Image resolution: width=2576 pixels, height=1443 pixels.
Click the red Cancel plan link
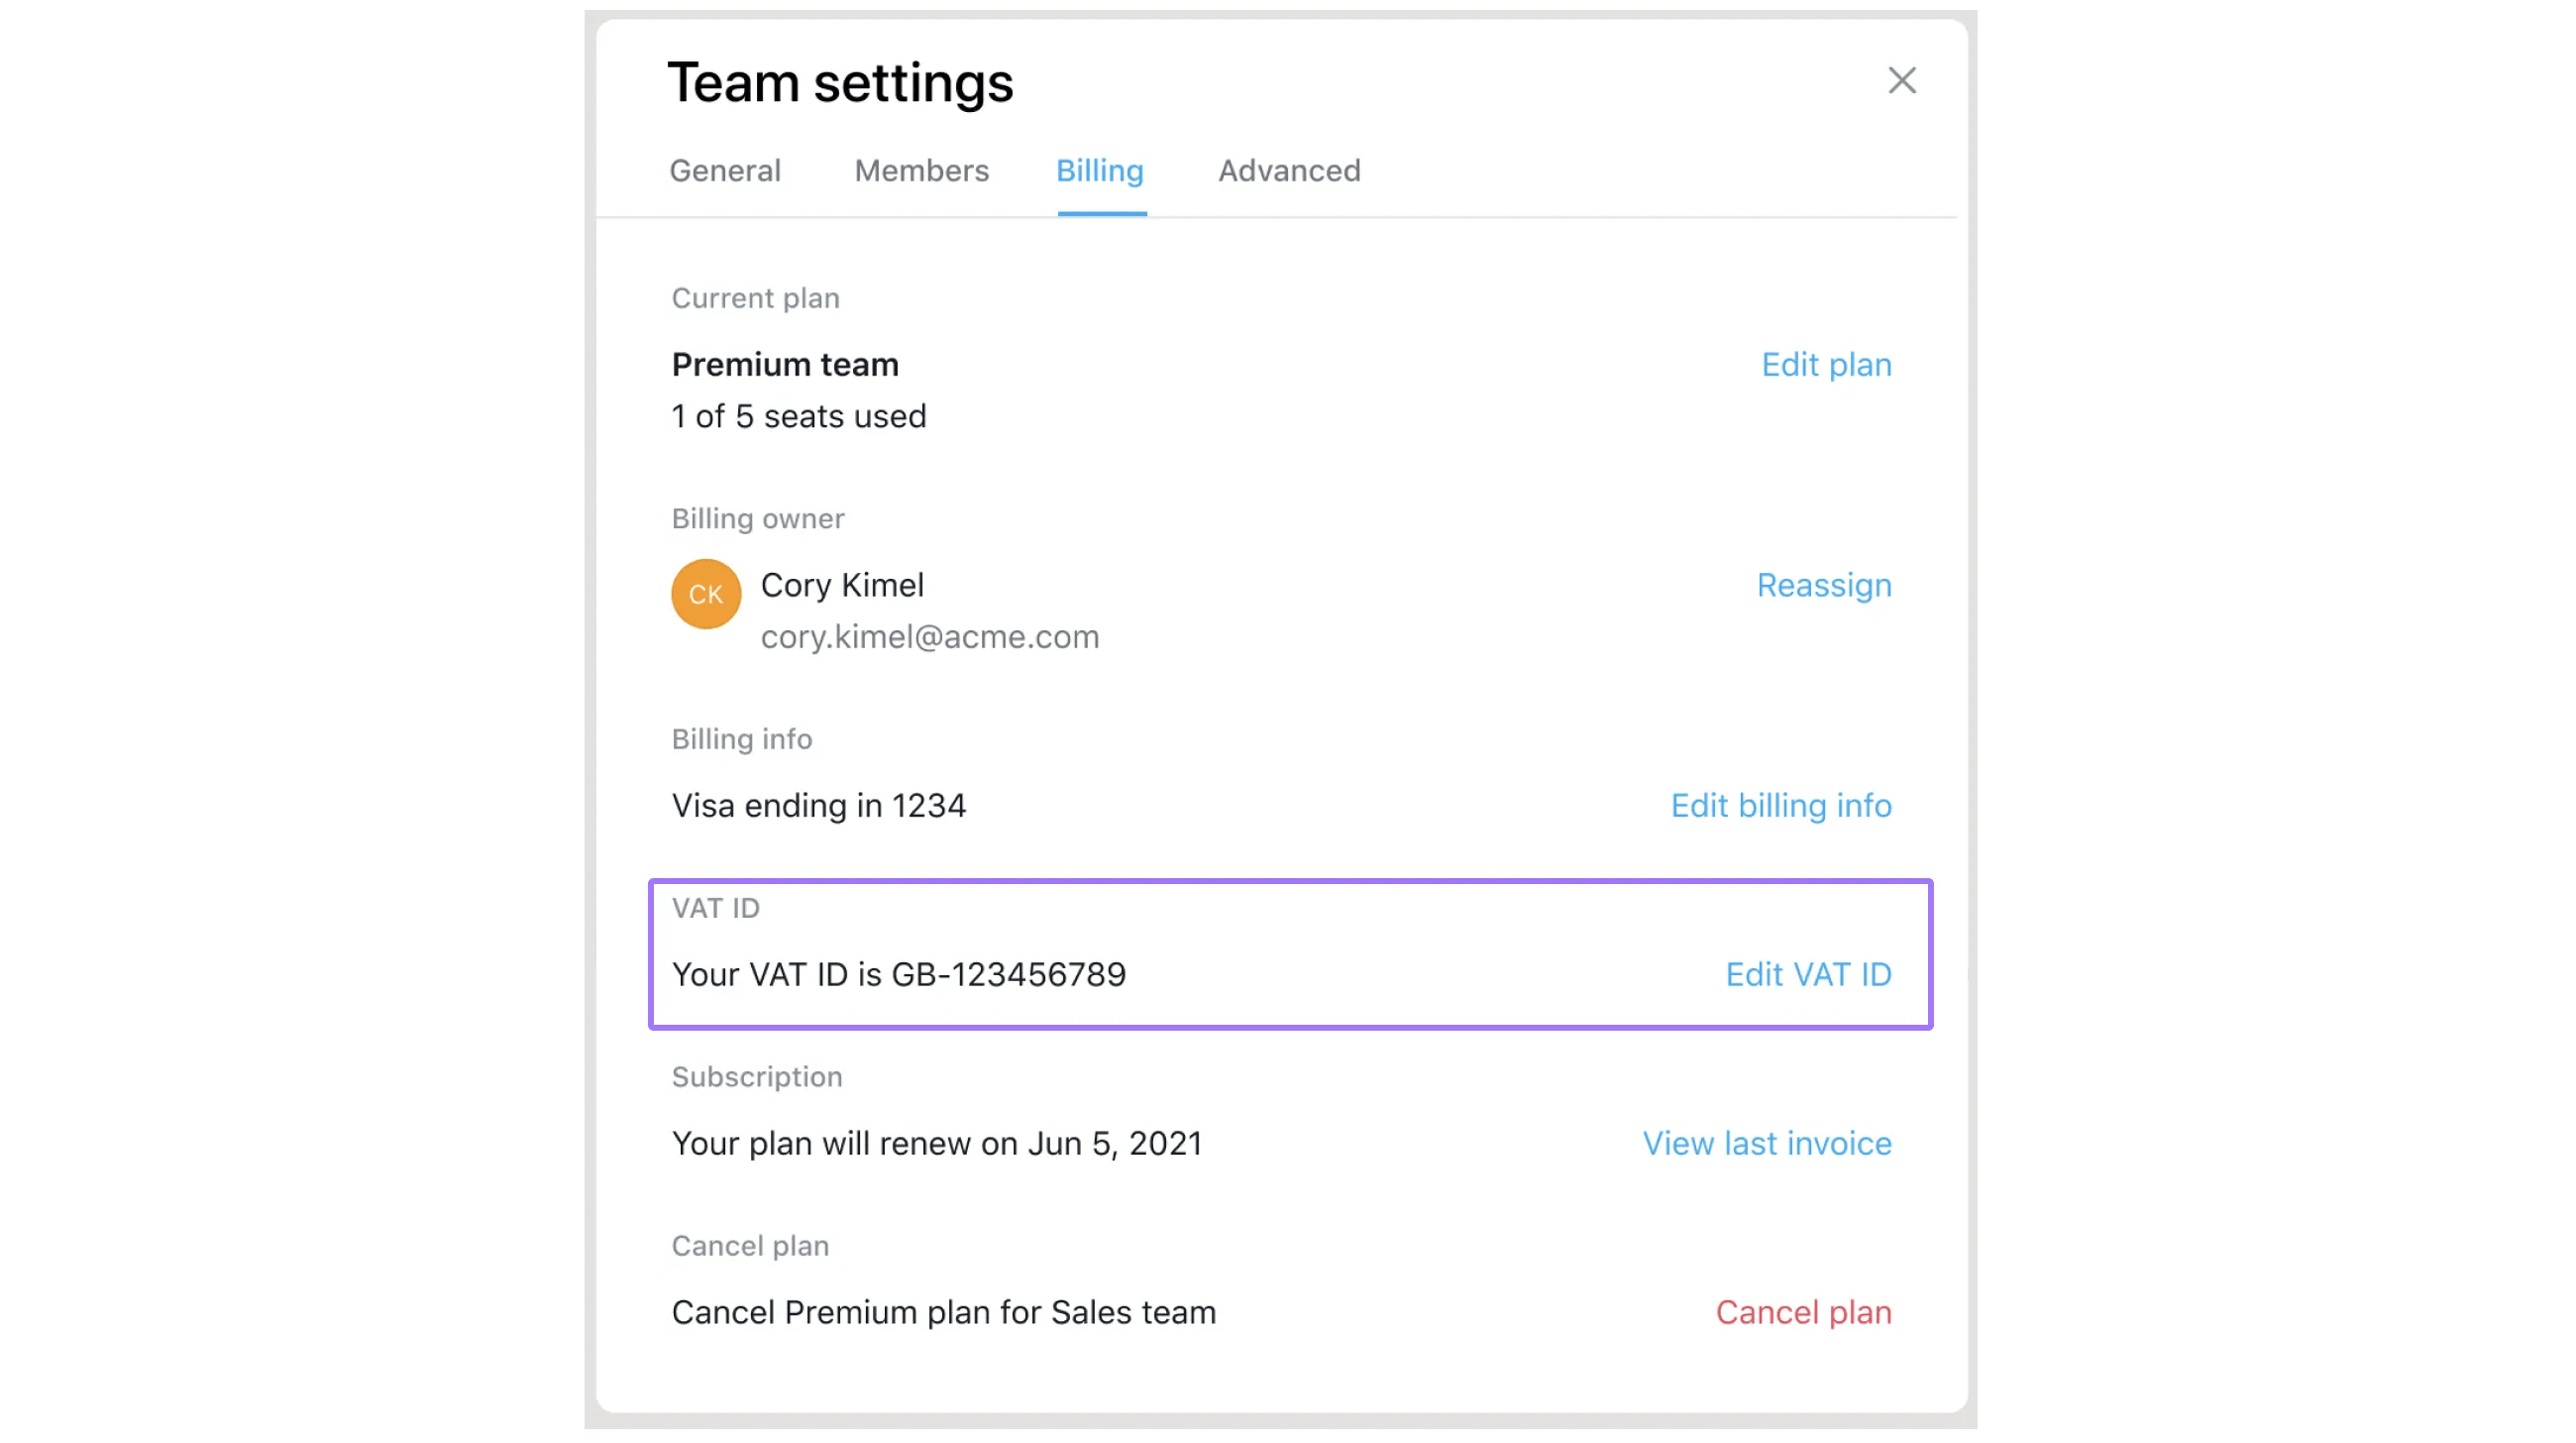coord(1803,1313)
